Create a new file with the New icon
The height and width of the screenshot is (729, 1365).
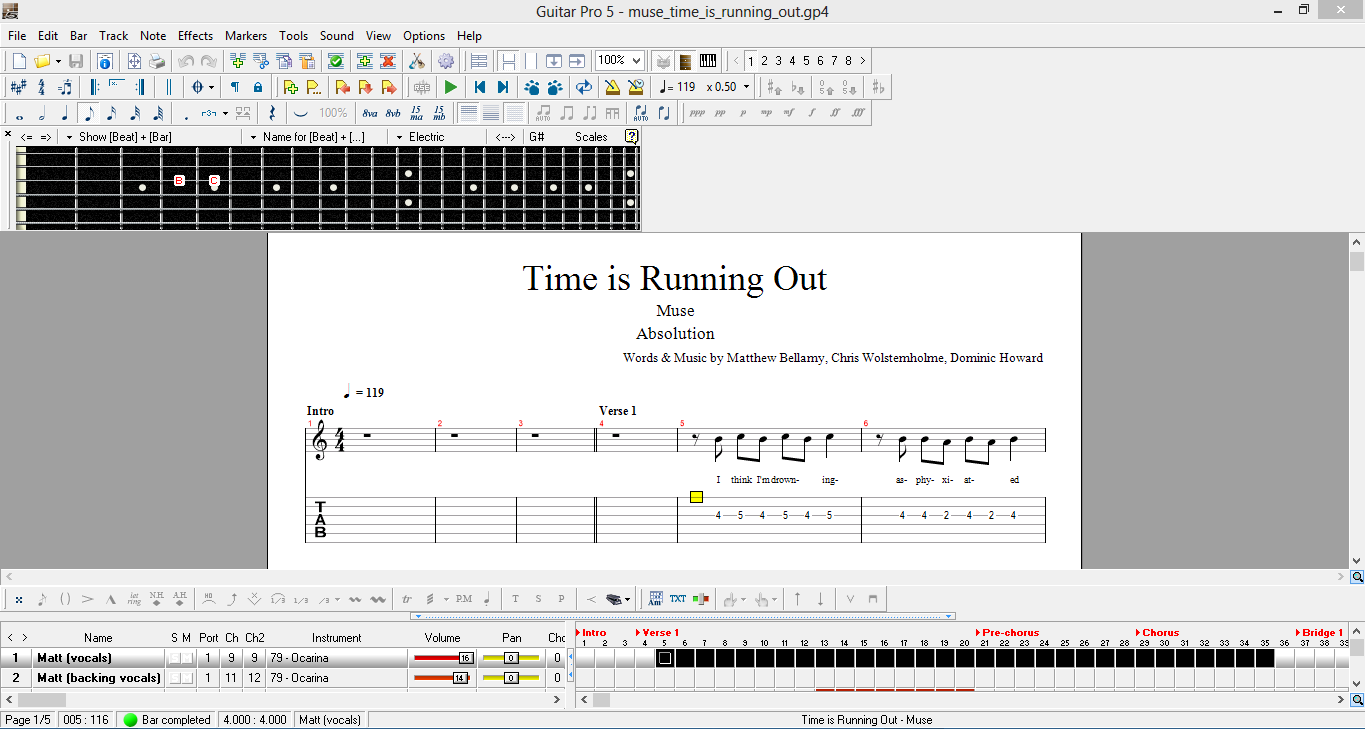pos(18,61)
